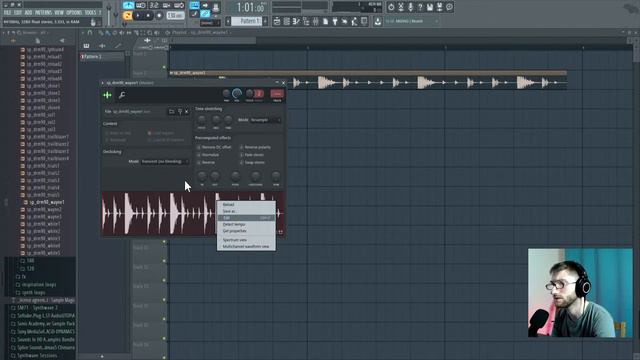Add new pattern with plus button
Viewport: 640px width, 360px height.
click(x=265, y=21)
